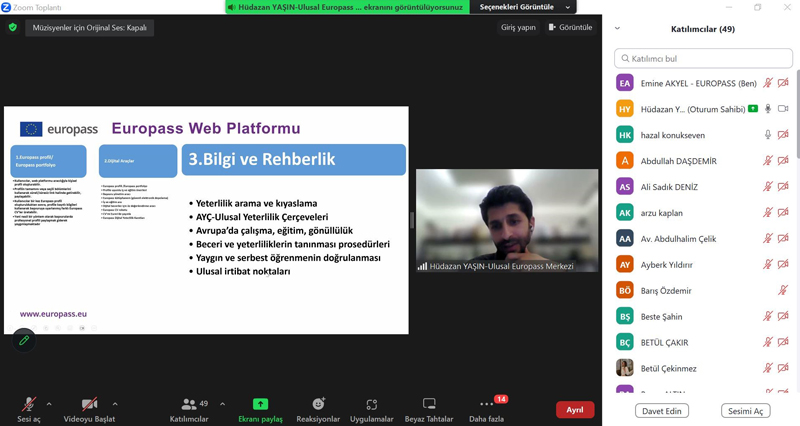Viewport: 800px width, 426px height.
Task: Click Emine AKYEL muted microphone icon
Action: point(768,83)
